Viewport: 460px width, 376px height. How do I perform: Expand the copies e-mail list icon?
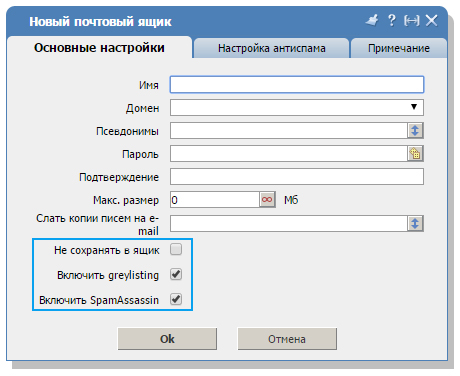point(415,223)
